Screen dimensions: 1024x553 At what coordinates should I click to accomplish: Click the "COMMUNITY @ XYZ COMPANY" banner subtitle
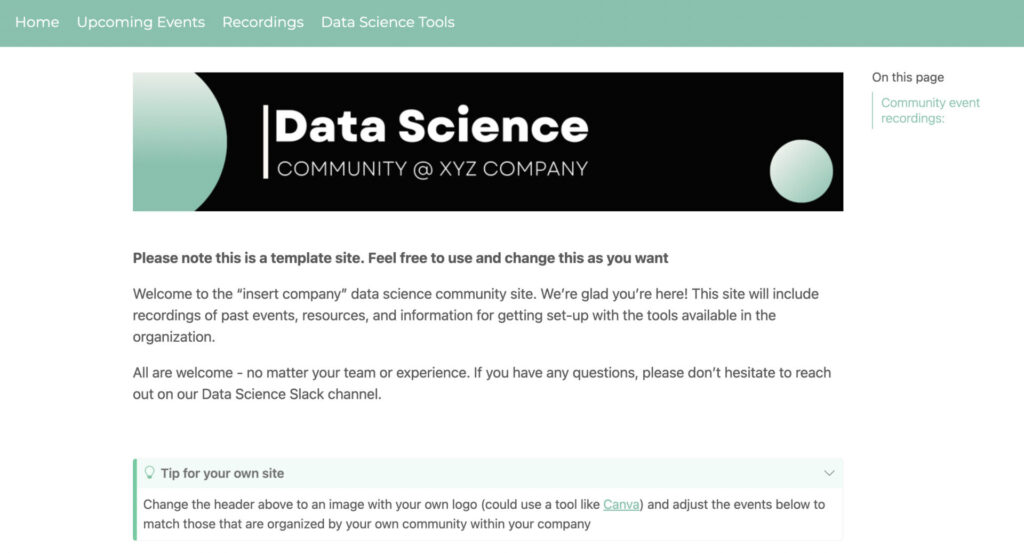point(432,169)
